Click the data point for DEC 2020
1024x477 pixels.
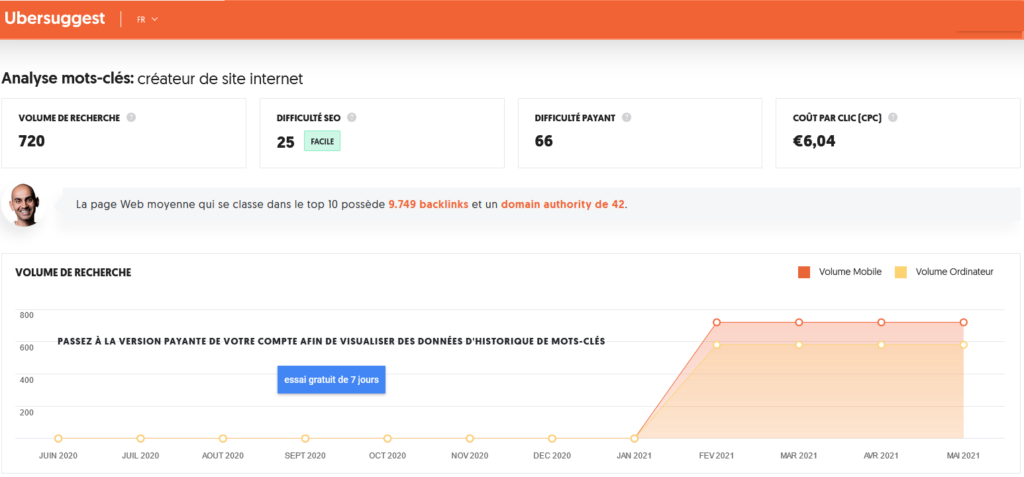[x=552, y=438]
